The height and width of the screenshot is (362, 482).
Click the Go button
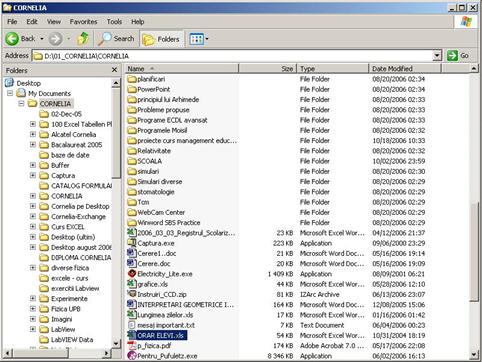(458, 56)
